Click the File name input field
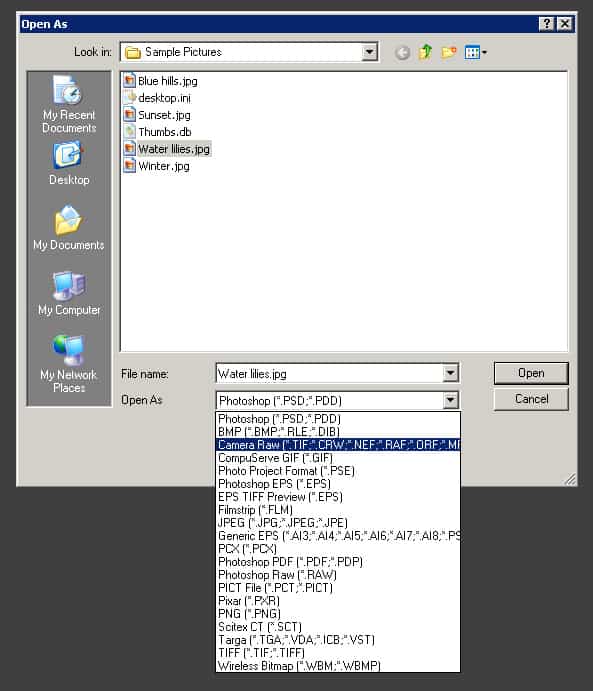The width and height of the screenshot is (593, 691). pos(330,373)
